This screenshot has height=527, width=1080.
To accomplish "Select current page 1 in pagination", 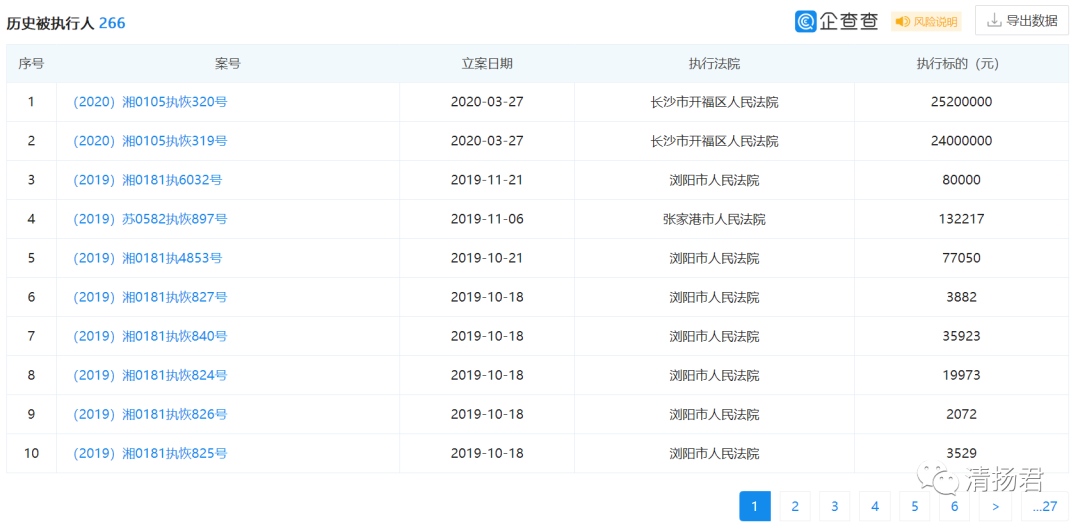I will 755,506.
